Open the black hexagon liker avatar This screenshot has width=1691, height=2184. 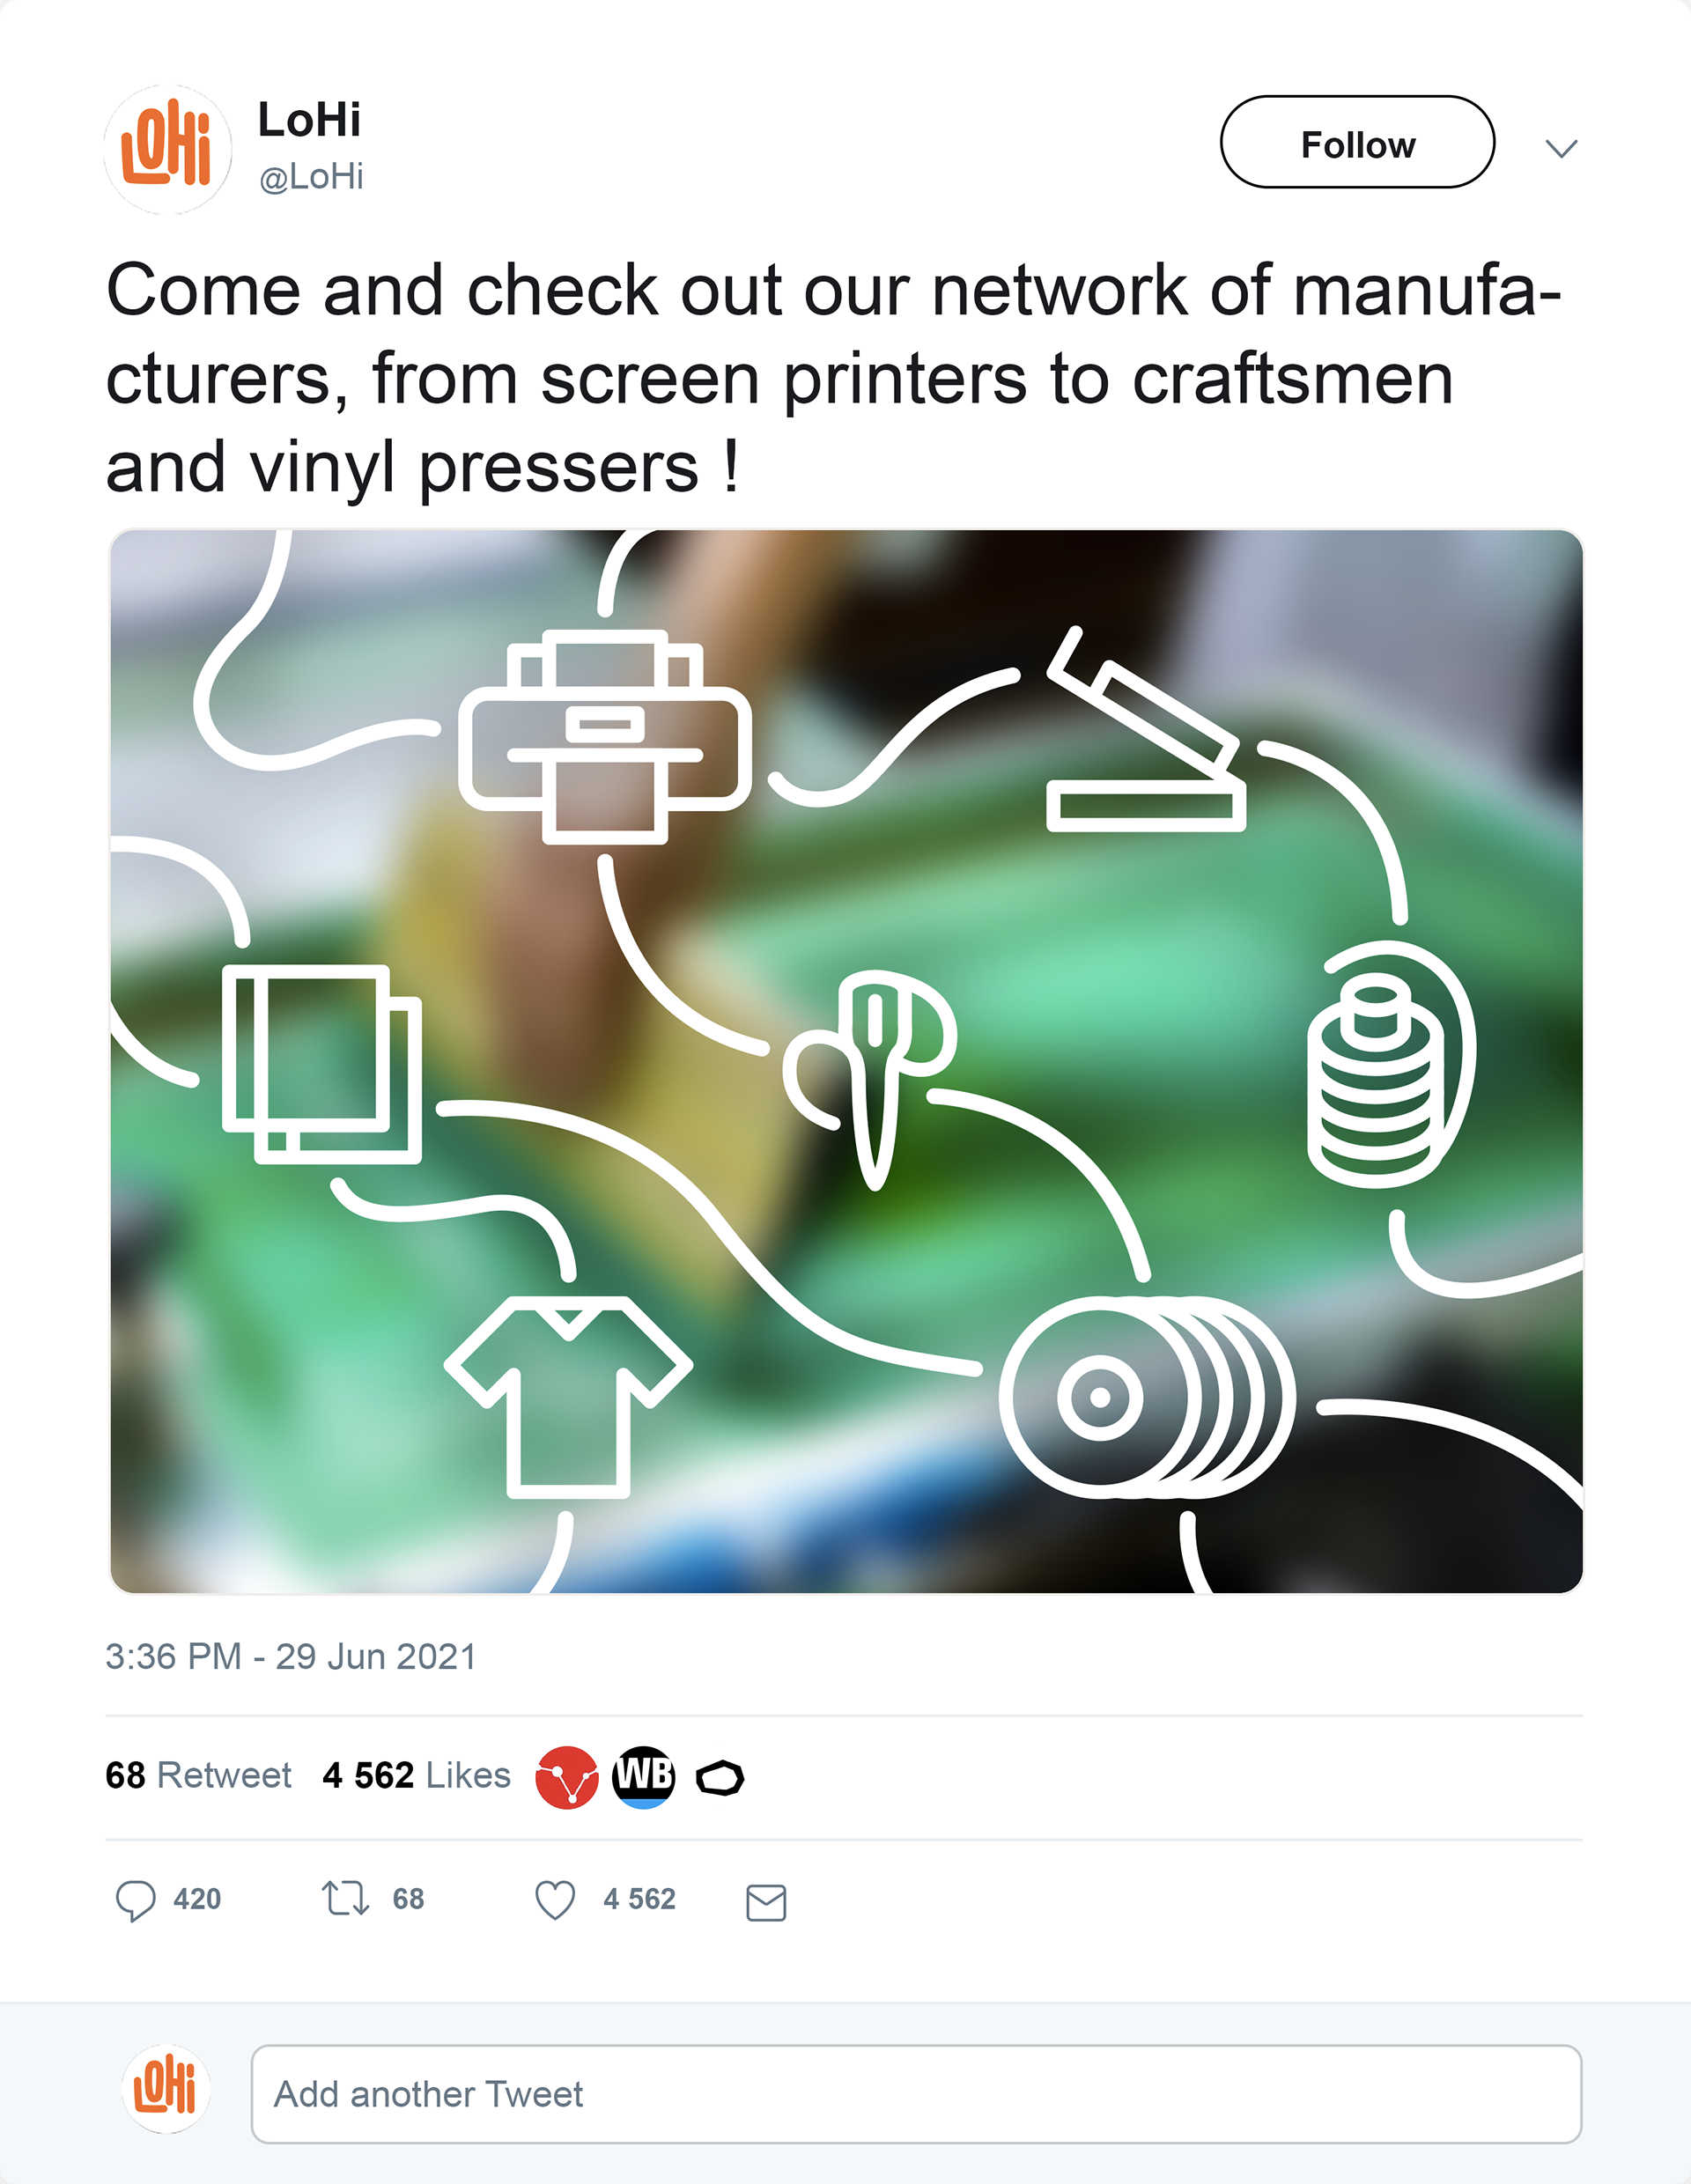tap(720, 1778)
